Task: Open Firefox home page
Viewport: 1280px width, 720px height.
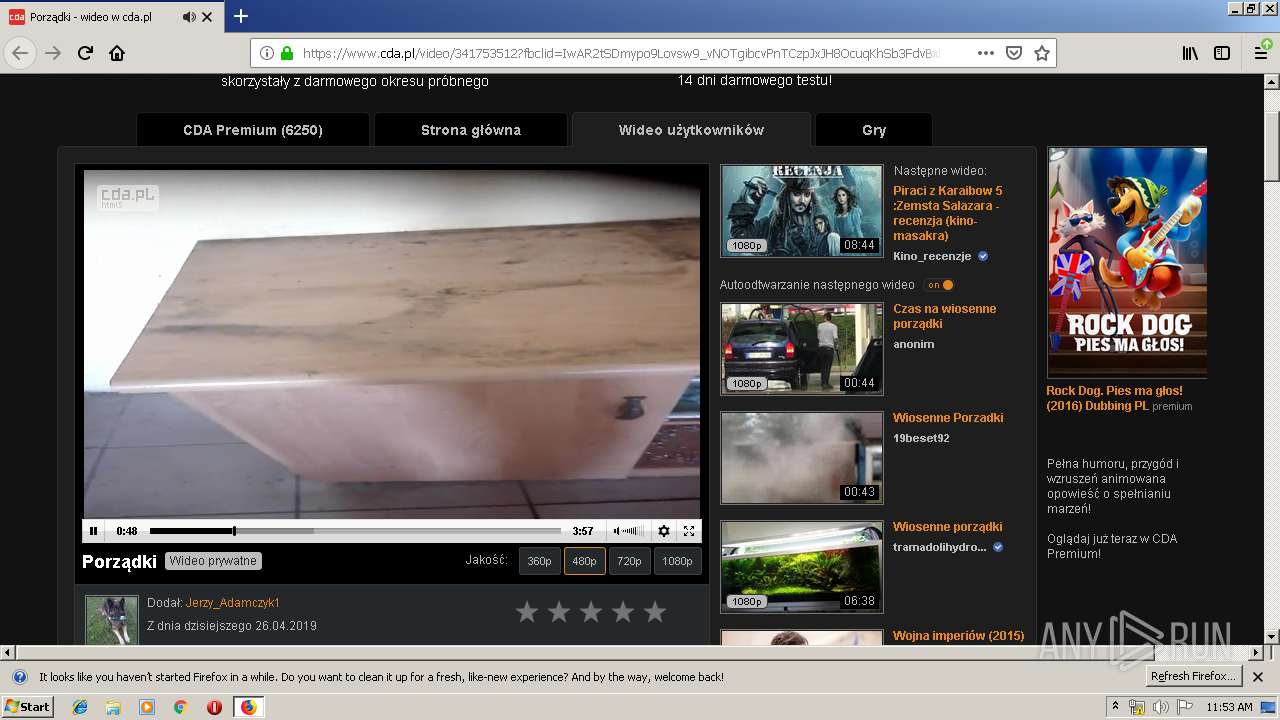Action: coord(117,53)
